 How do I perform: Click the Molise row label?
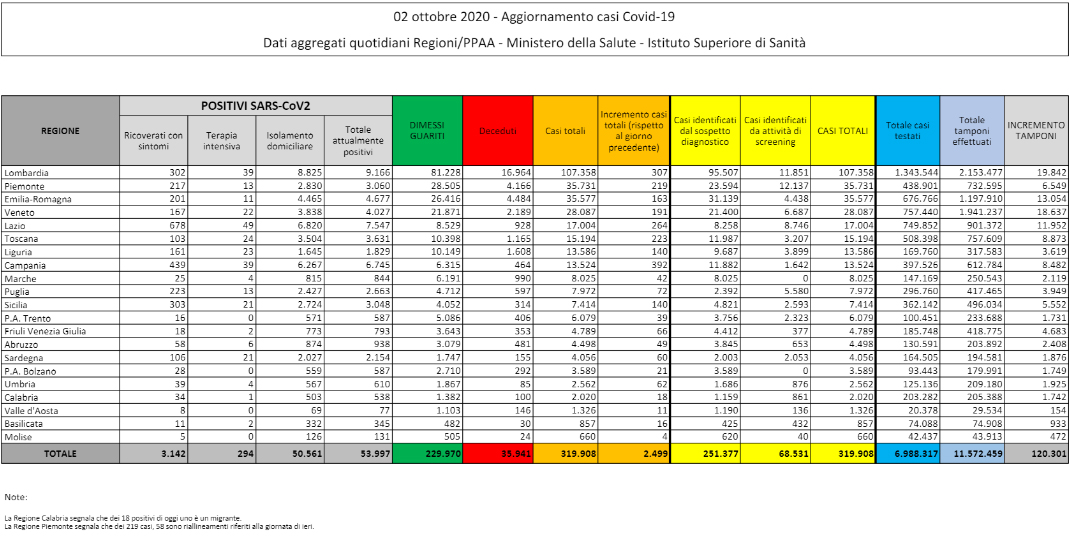[18, 437]
